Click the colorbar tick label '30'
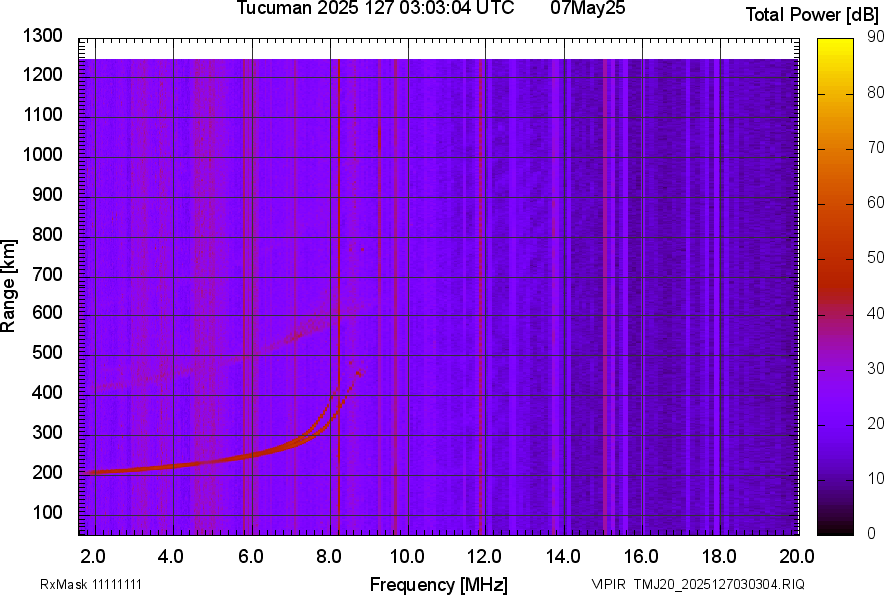Screen dimensions: 884x595 click(875, 368)
